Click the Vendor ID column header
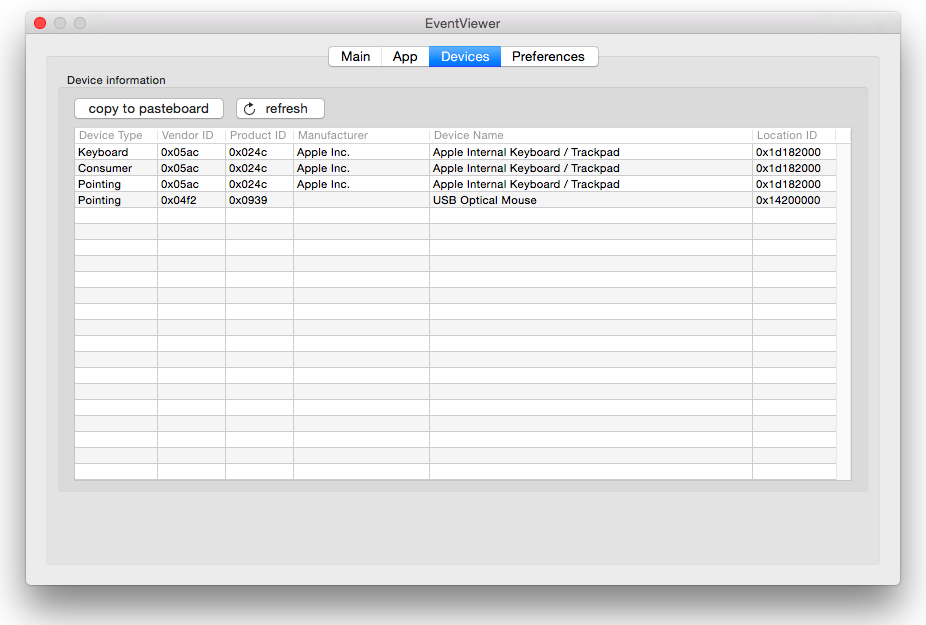This screenshot has height=625, width=926. click(x=191, y=135)
